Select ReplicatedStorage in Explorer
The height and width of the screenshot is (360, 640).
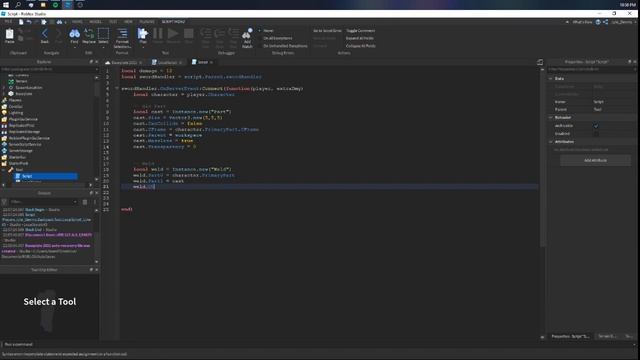[x=24, y=132]
